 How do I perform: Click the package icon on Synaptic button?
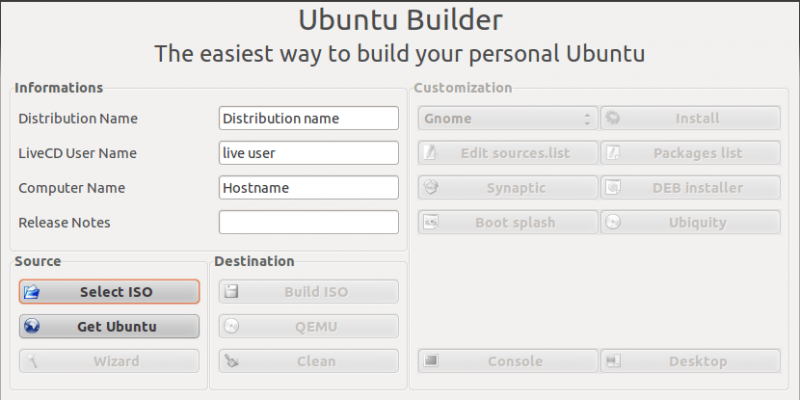coord(431,188)
